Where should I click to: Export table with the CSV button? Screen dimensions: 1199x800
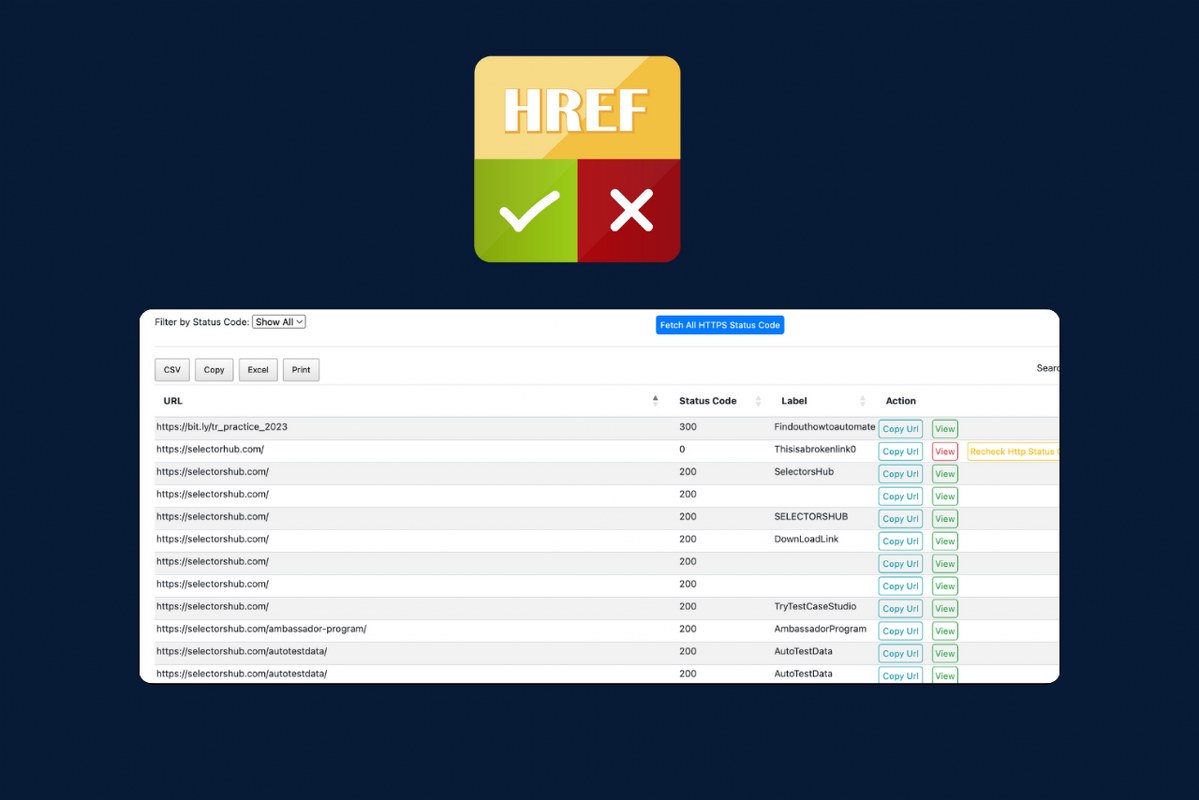[x=172, y=369]
